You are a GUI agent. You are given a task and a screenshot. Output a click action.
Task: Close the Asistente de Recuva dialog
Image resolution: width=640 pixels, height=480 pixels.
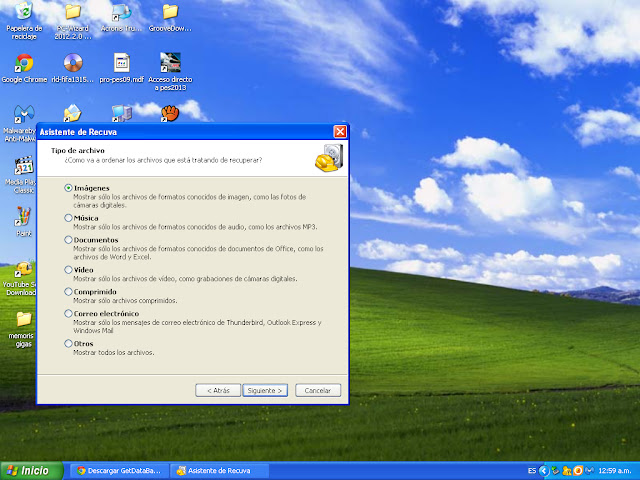340,131
